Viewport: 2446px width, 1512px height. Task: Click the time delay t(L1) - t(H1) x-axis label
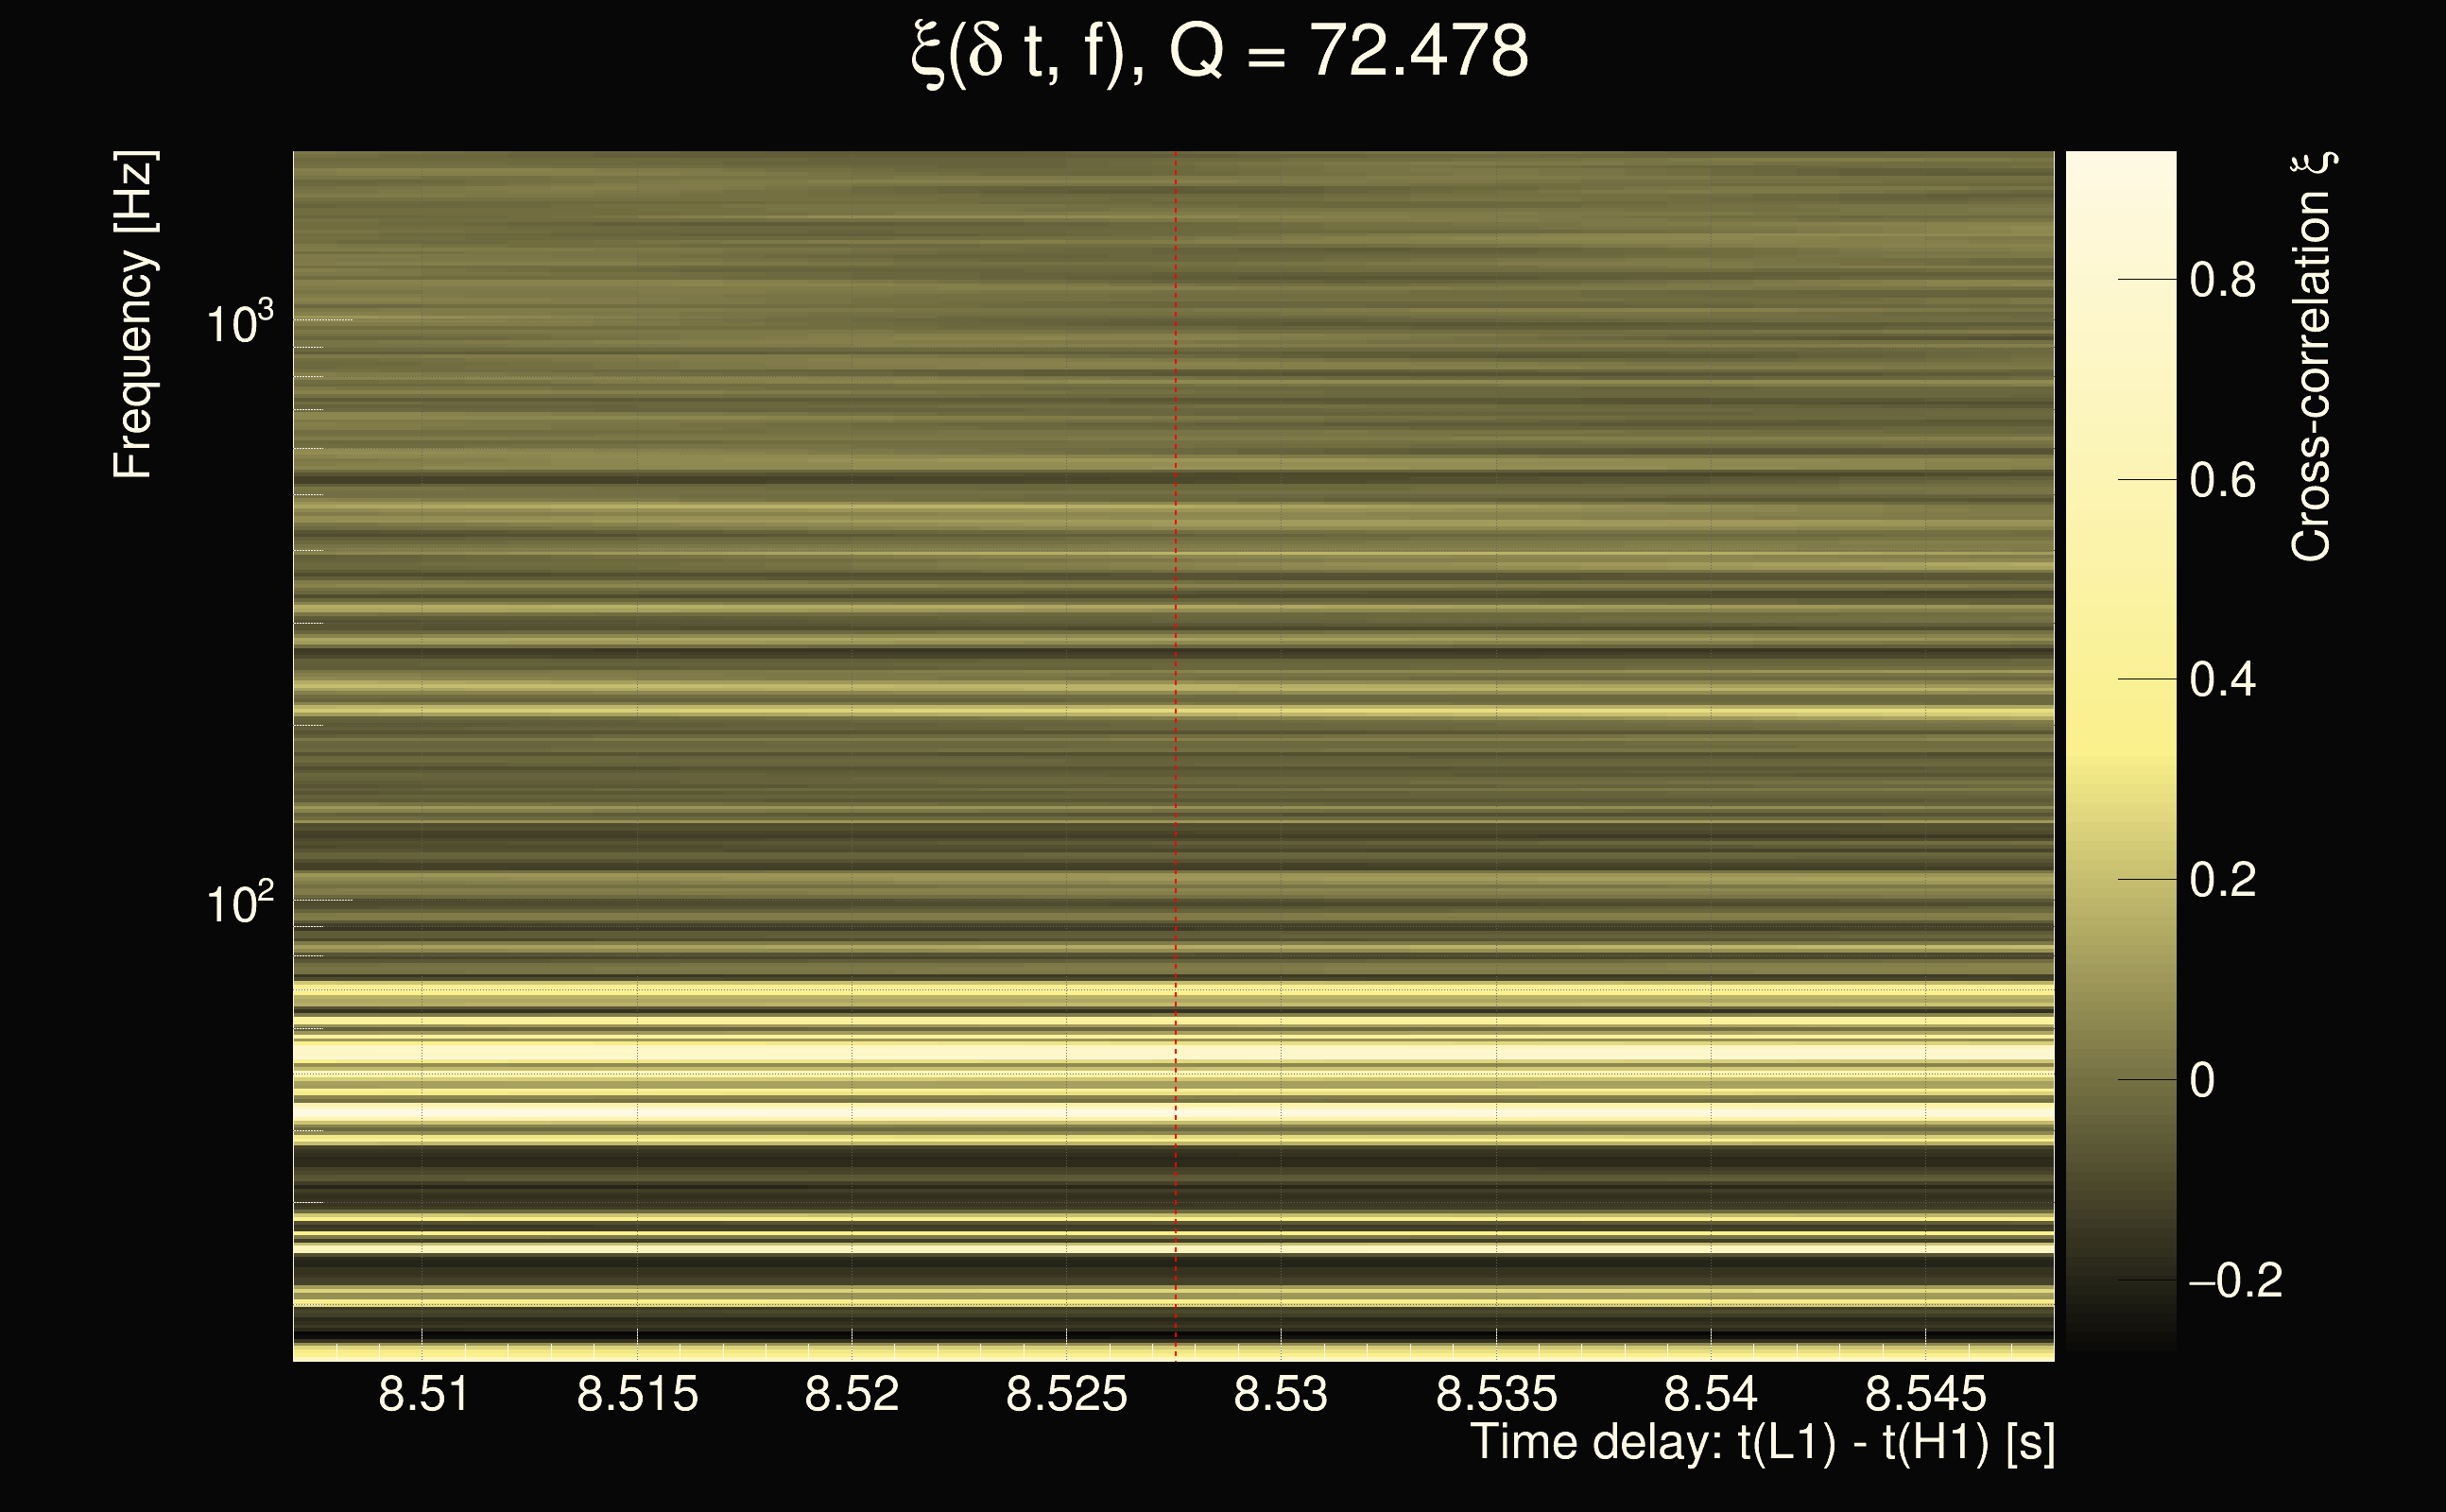[1762, 1443]
